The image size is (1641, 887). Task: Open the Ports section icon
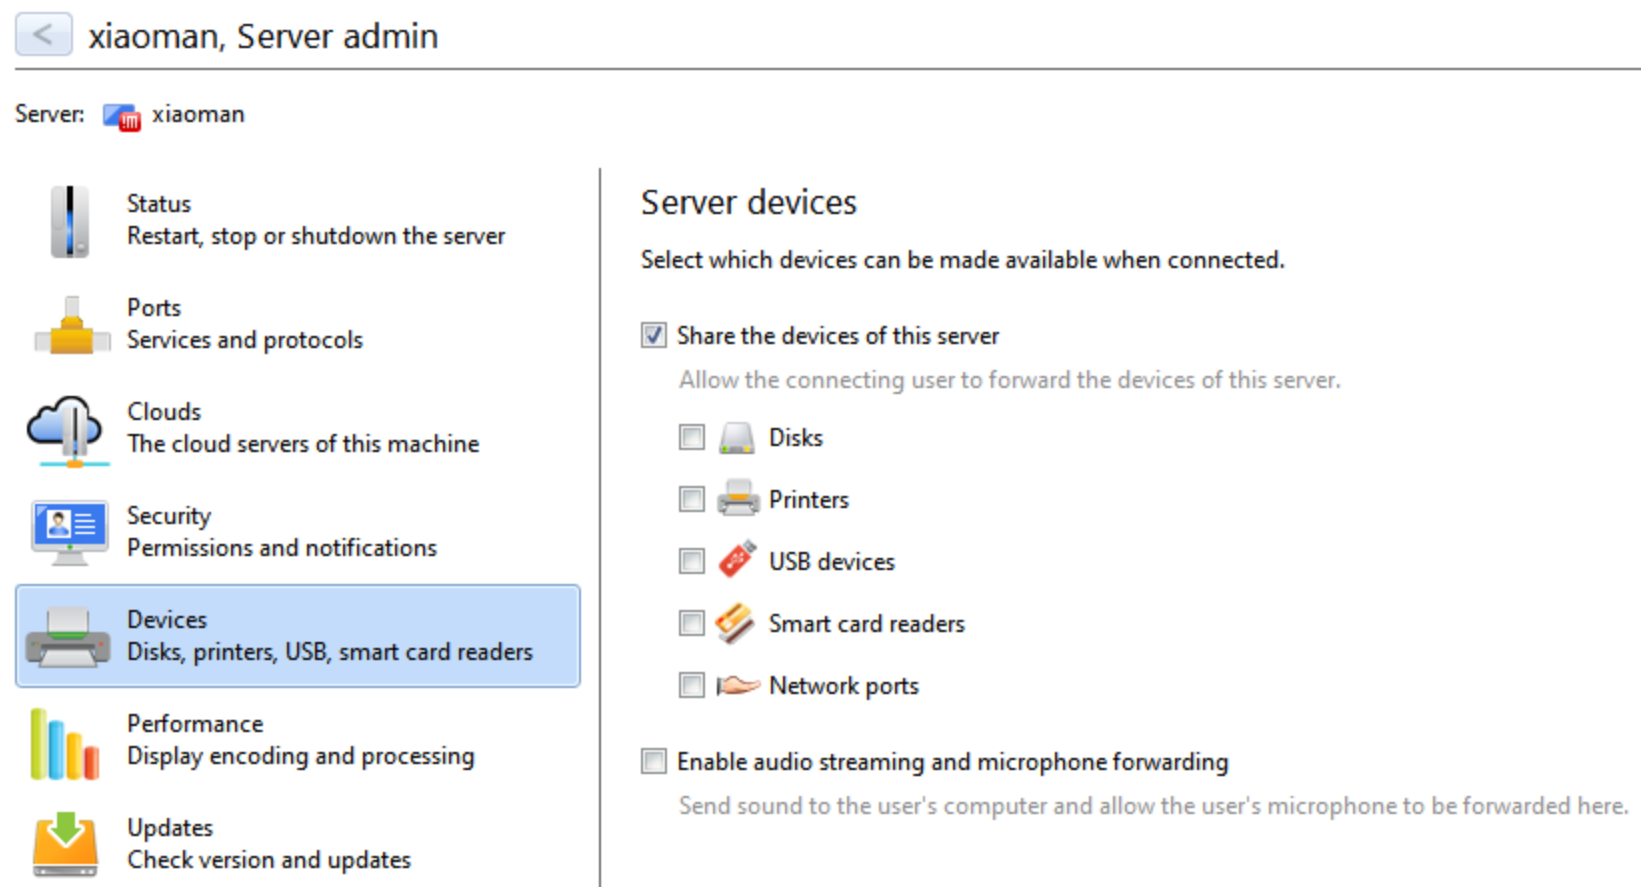point(71,325)
